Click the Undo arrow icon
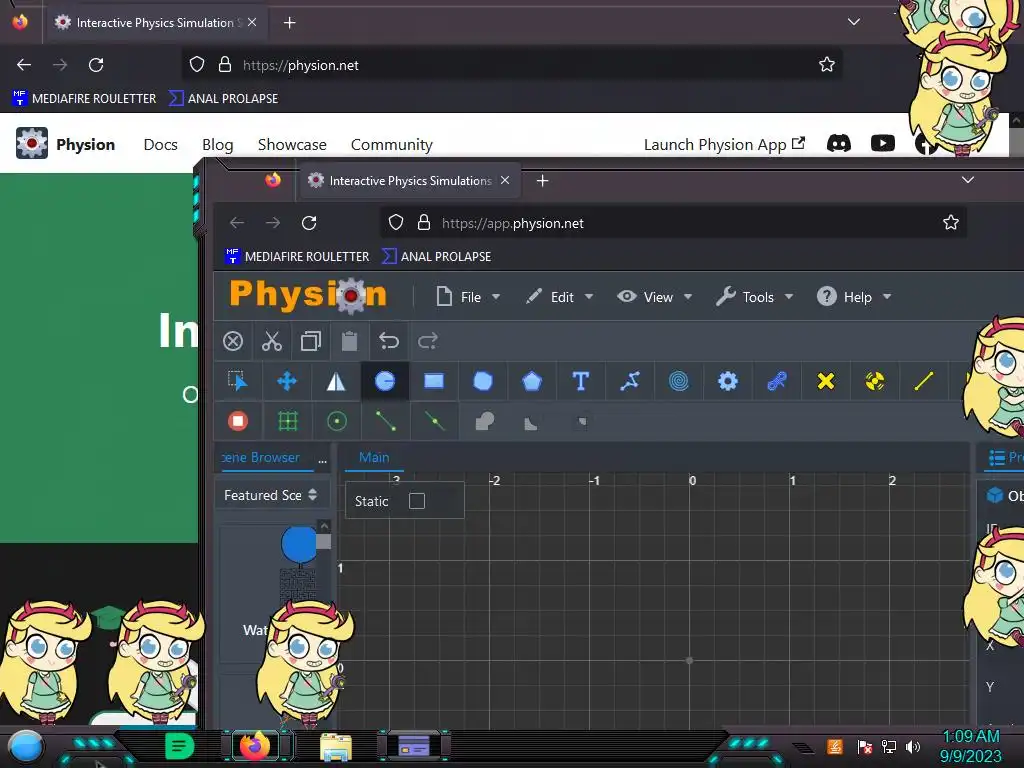1024x768 pixels. pos(389,341)
